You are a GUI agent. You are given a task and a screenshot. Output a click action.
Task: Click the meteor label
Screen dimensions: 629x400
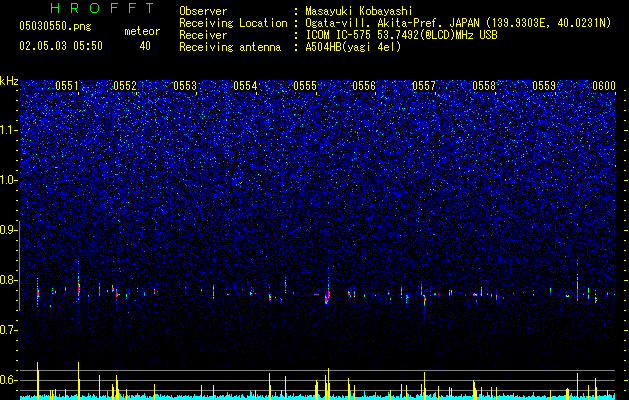142,31
